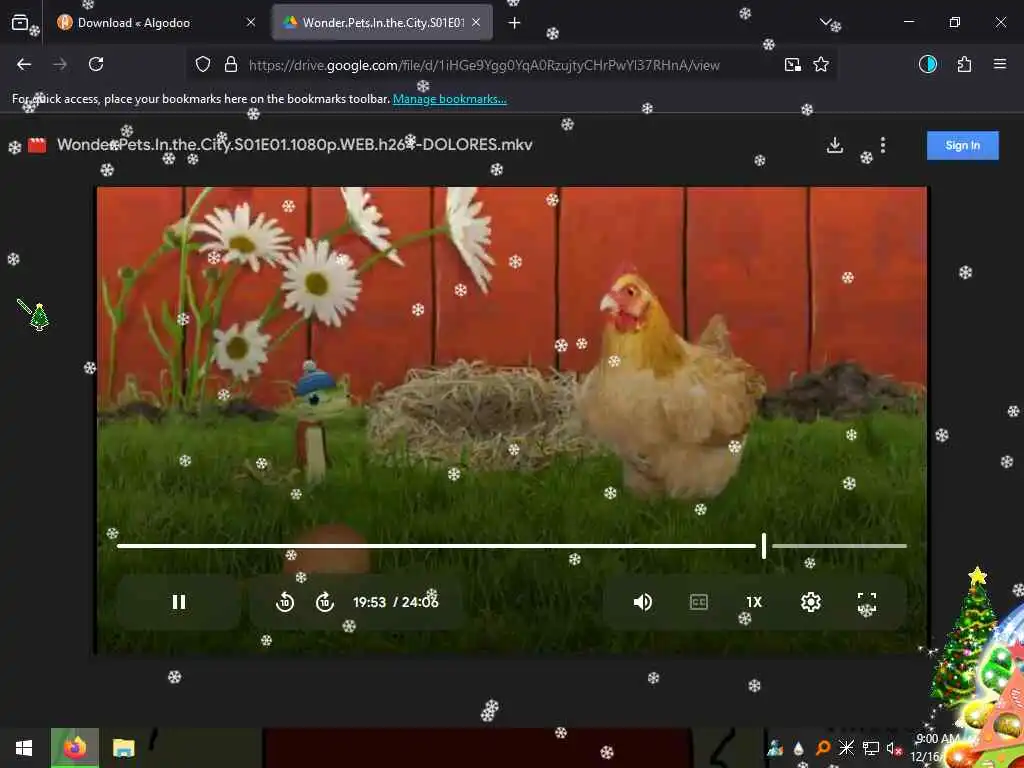This screenshot has height=768, width=1024.
Task: Close the Wonder.Pets Drive tab
Action: coord(476,23)
